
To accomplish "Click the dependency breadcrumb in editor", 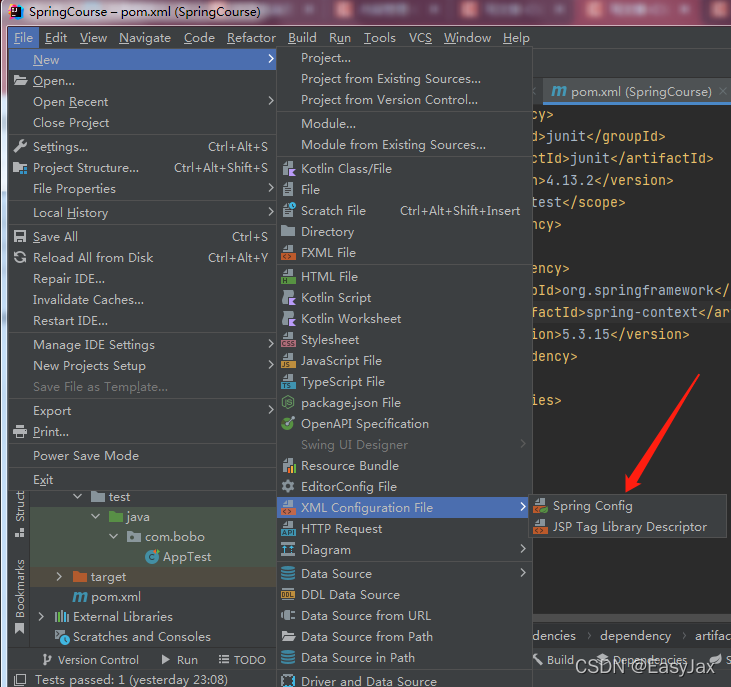I will tap(635, 636).
